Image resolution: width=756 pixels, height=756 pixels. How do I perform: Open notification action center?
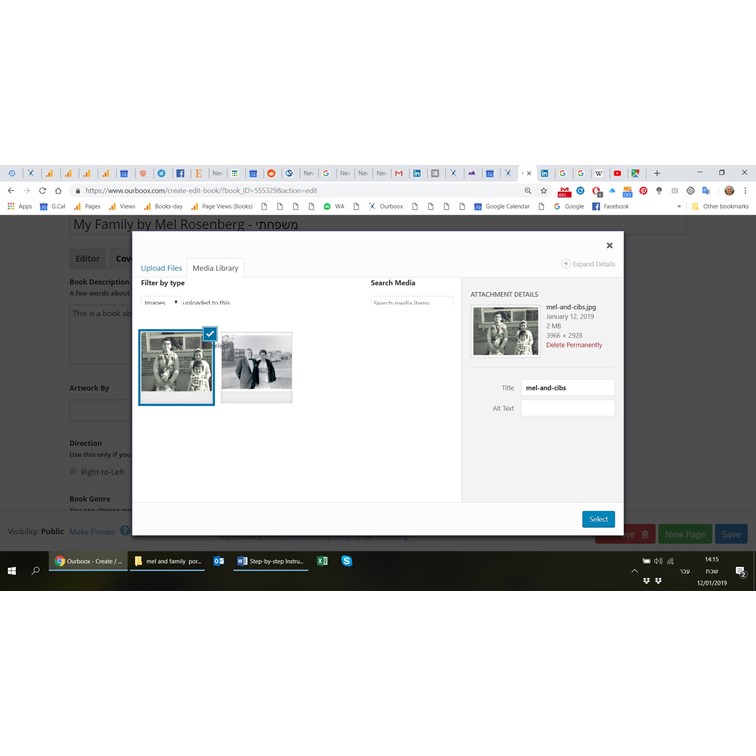pyautogui.click(x=741, y=572)
